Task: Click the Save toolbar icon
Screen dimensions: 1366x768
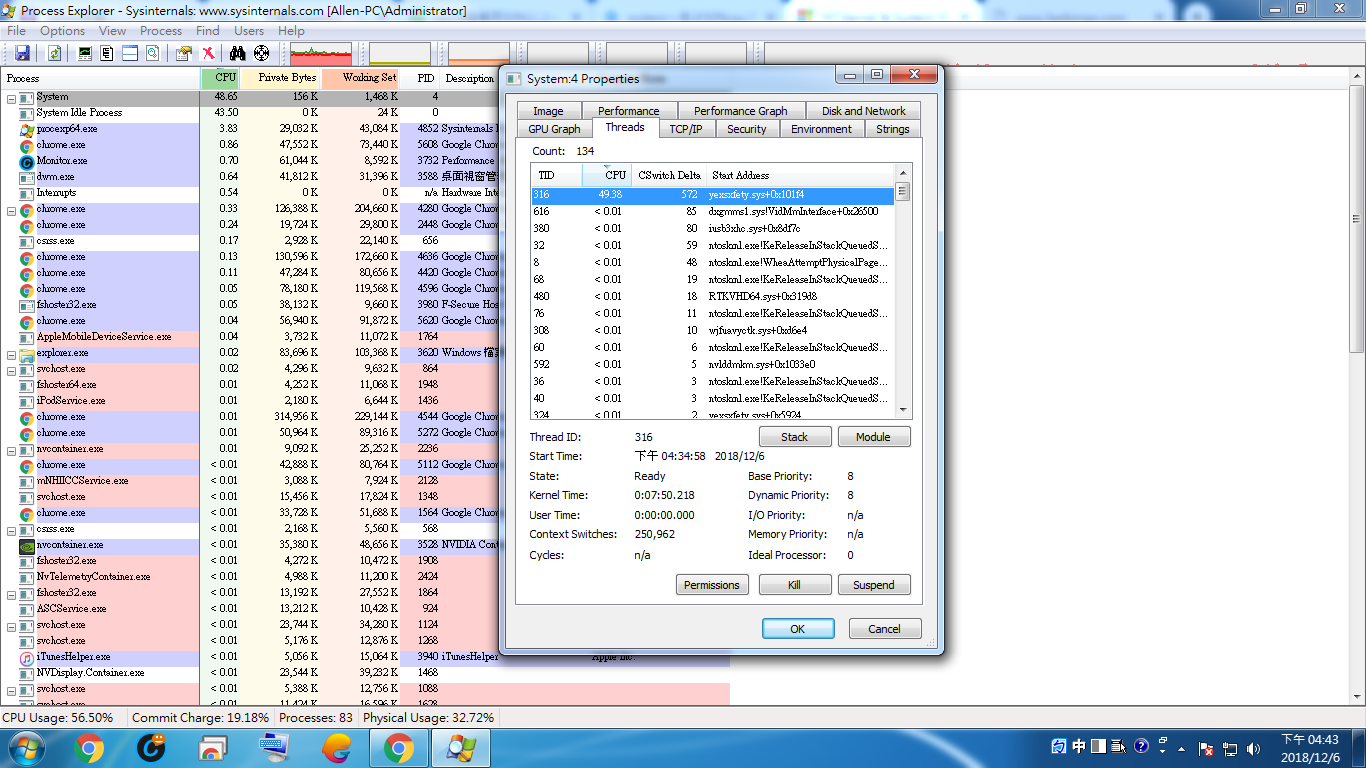Action: click(x=22, y=53)
